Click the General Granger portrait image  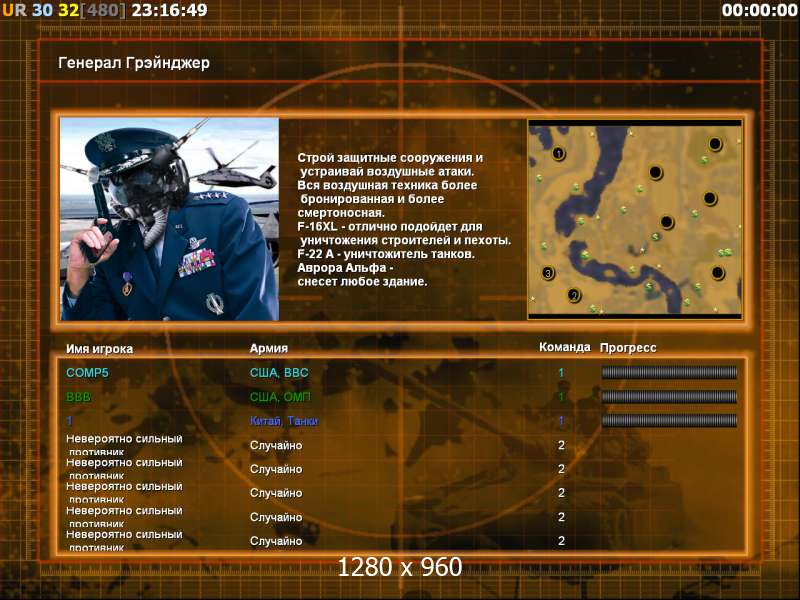coord(169,219)
